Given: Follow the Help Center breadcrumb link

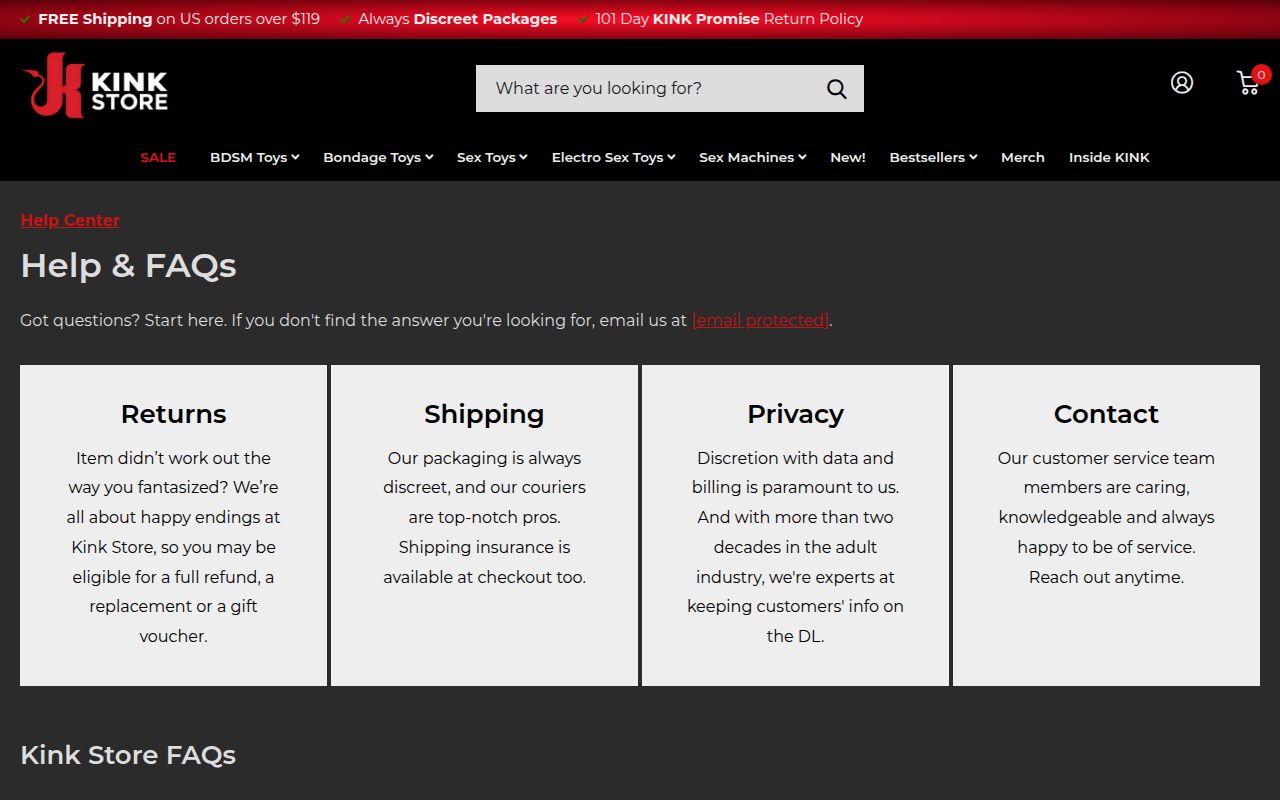Looking at the screenshot, I should [69, 220].
